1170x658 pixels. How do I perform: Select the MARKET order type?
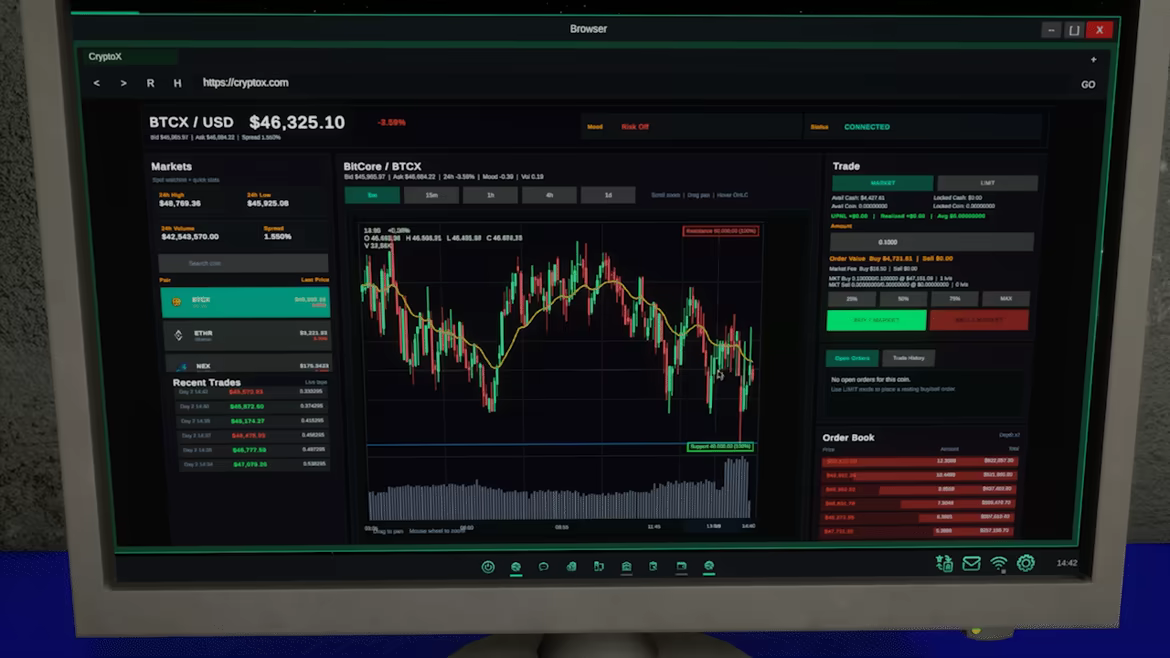[x=883, y=183]
